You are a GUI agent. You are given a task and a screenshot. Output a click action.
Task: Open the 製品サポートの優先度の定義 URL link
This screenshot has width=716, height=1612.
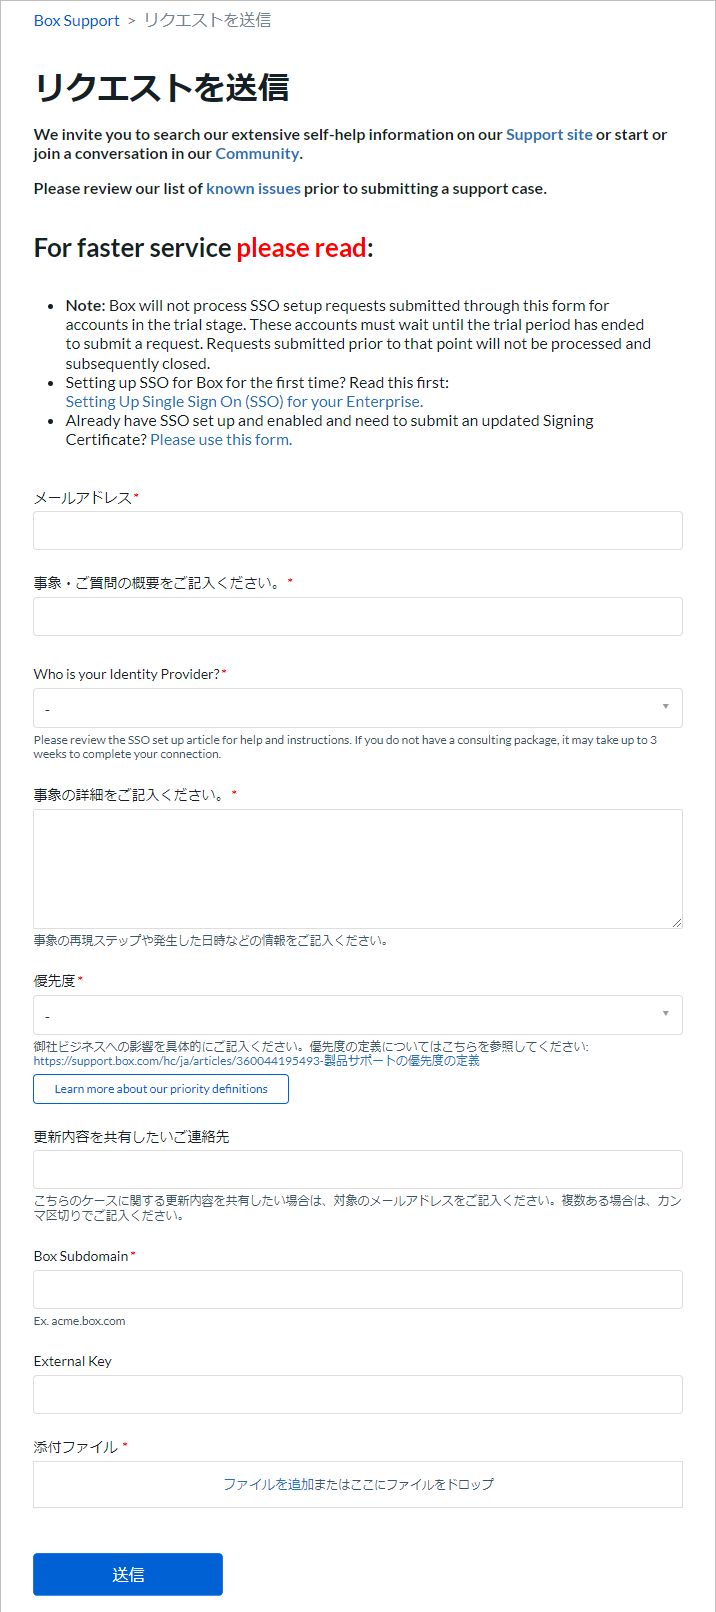point(256,1061)
